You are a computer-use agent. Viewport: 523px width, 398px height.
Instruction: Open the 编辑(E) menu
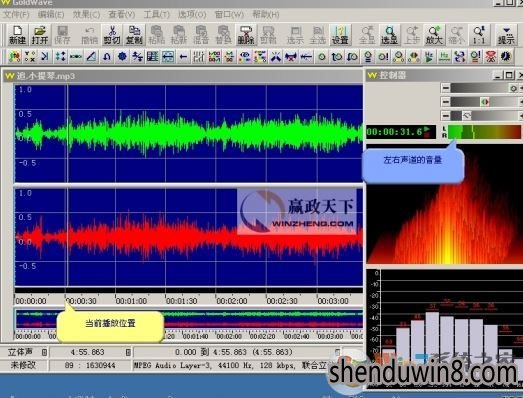51,14
